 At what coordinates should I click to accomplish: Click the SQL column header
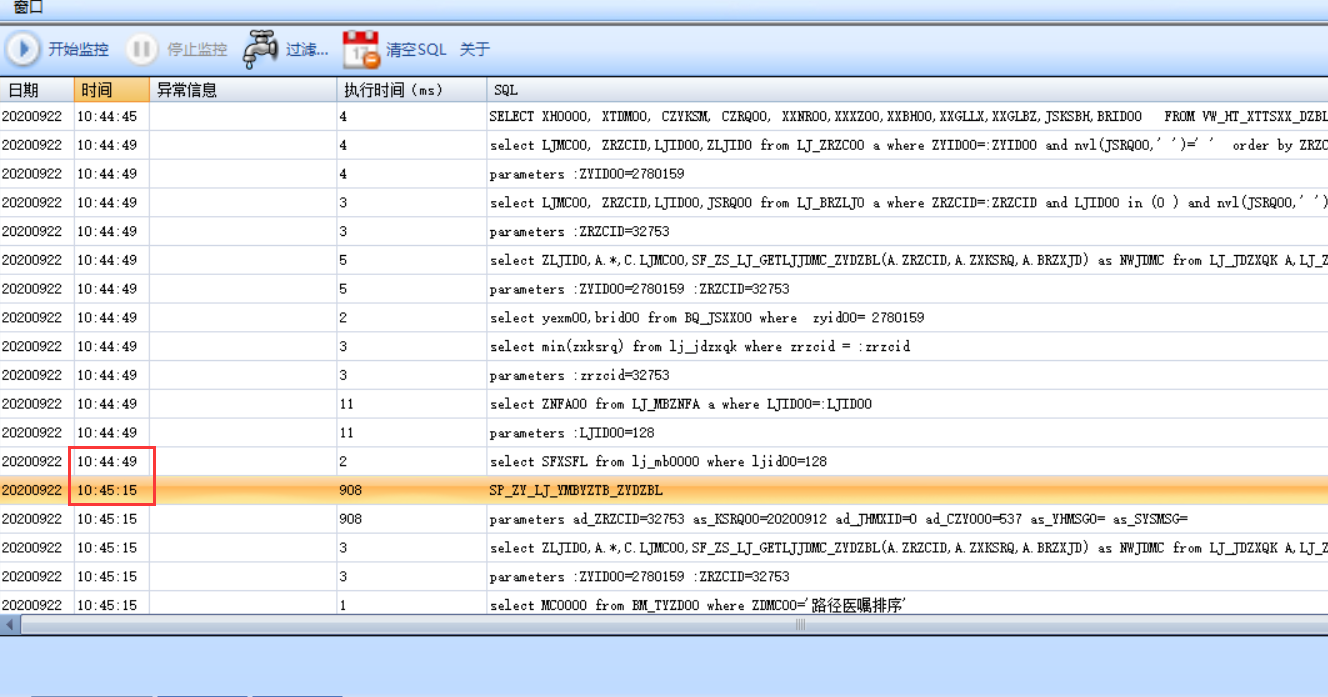point(908,90)
